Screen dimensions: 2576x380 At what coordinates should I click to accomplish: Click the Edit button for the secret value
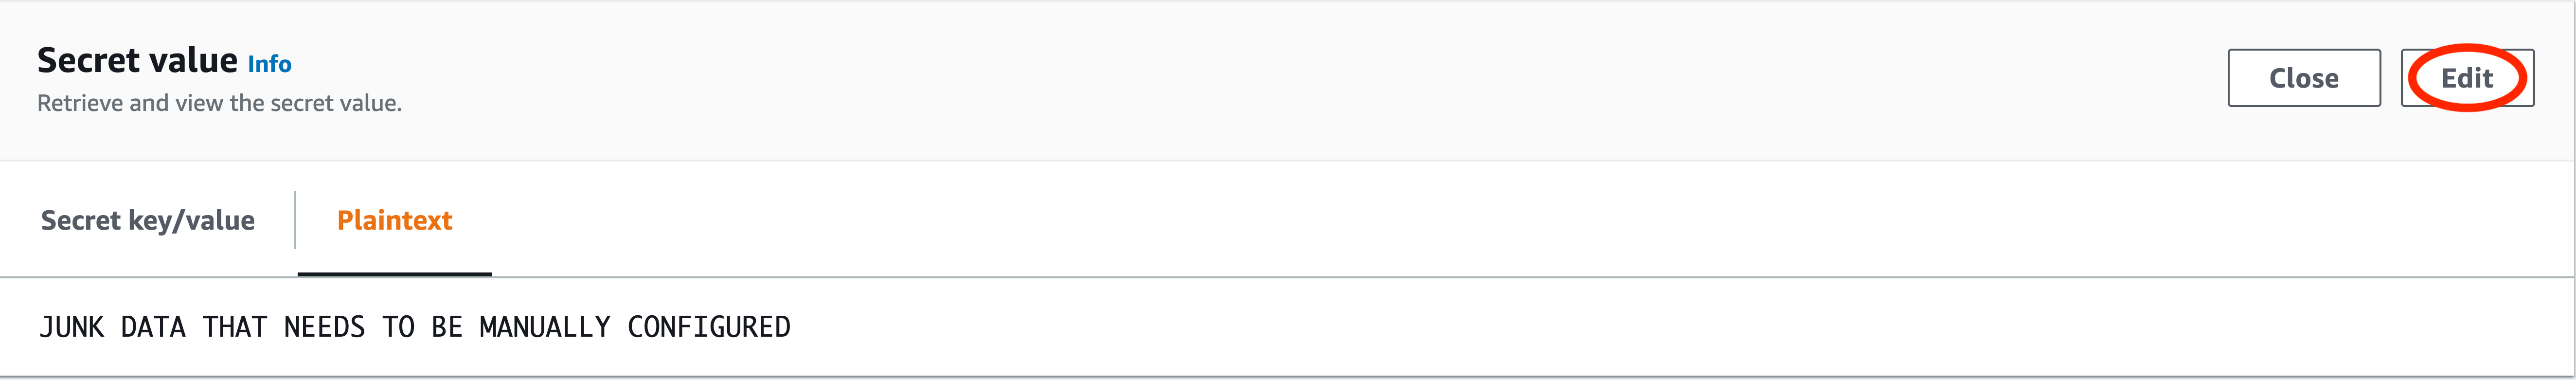click(x=2467, y=78)
